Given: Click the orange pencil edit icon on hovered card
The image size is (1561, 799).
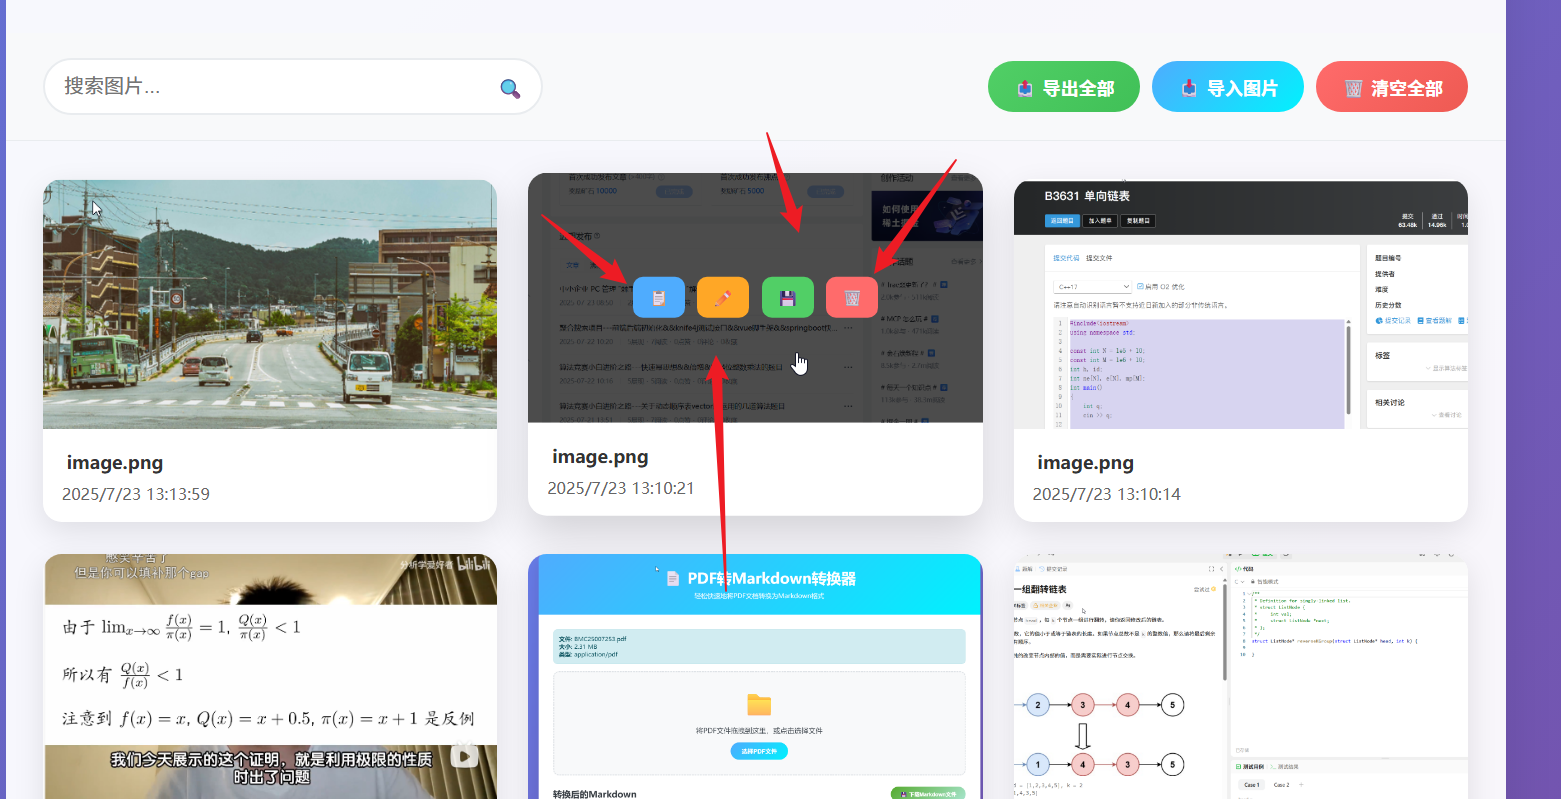Looking at the screenshot, I should pyautogui.click(x=723, y=297).
